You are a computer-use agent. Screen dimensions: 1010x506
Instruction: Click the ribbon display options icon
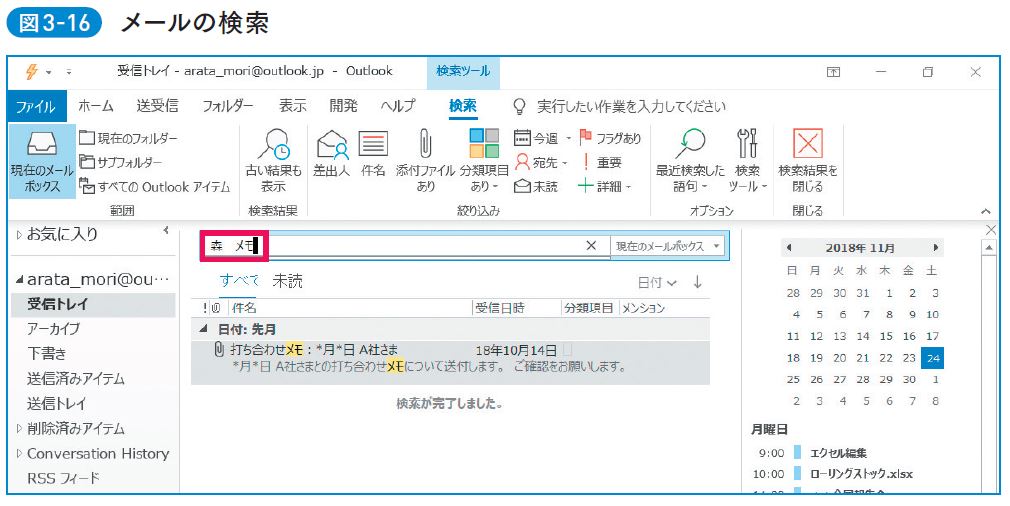pyautogui.click(x=834, y=72)
